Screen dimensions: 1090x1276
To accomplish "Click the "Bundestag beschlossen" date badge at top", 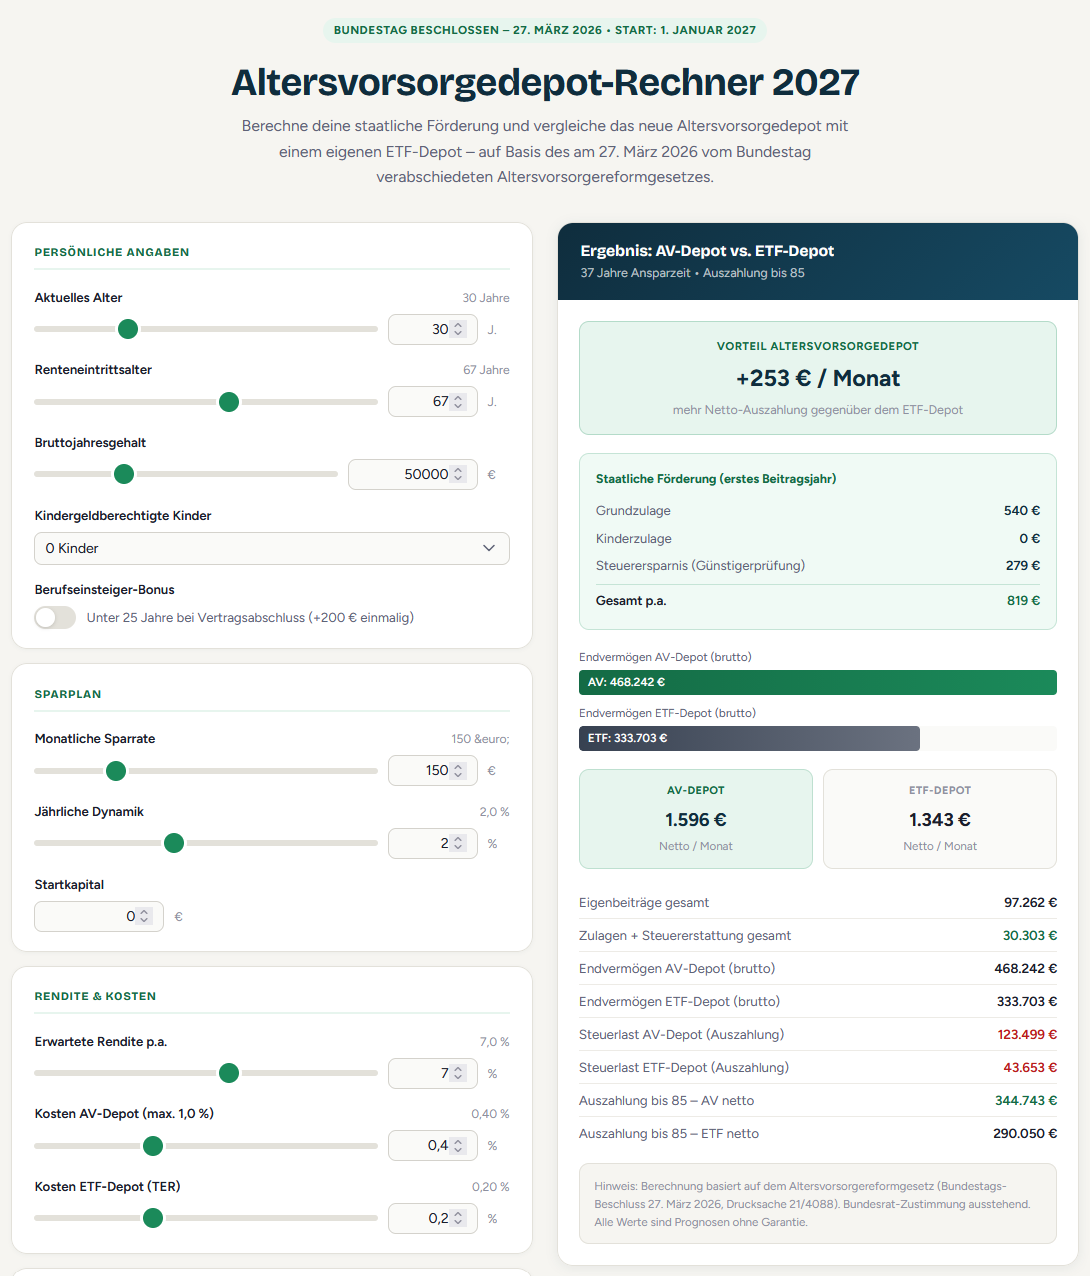I will tap(545, 30).
